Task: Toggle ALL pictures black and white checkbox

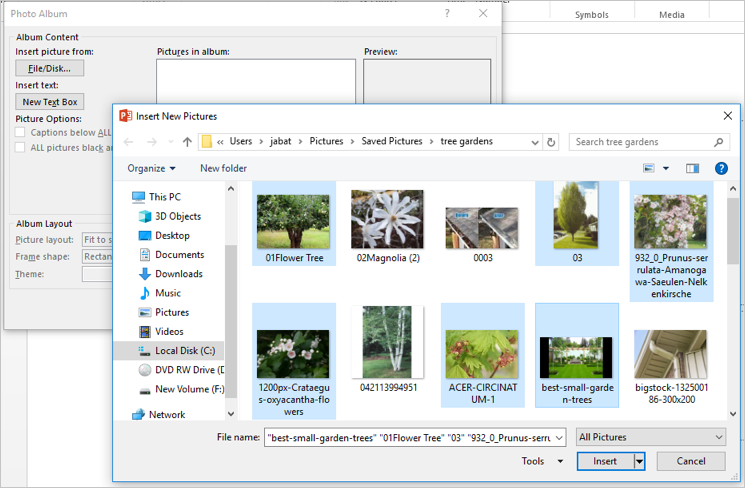Action: point(21,148)
